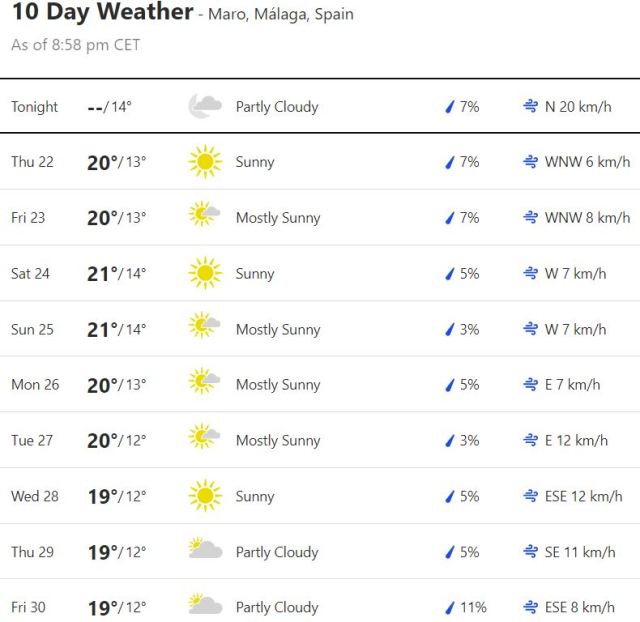The image size is (640, 622).
Task: Click the wind icon in Wed 28 row
Action: (530, 496)
